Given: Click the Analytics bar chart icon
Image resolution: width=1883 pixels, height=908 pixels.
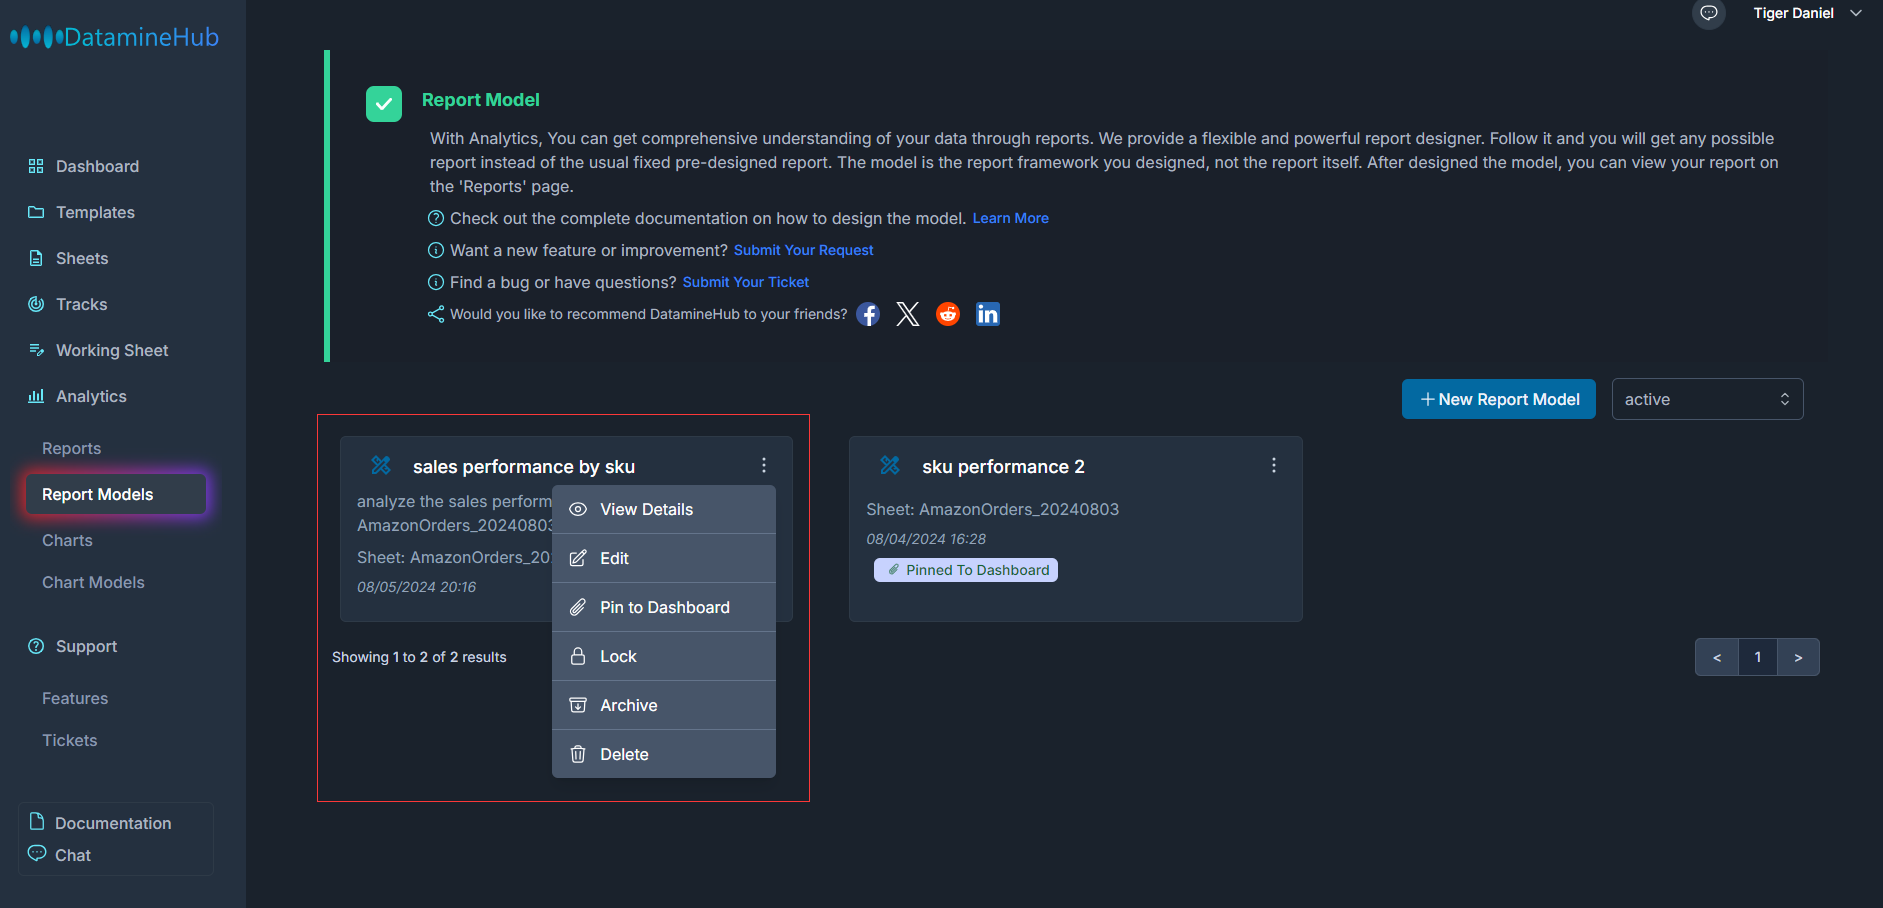Looking at the screenshot, I should (x=36, y=396).
